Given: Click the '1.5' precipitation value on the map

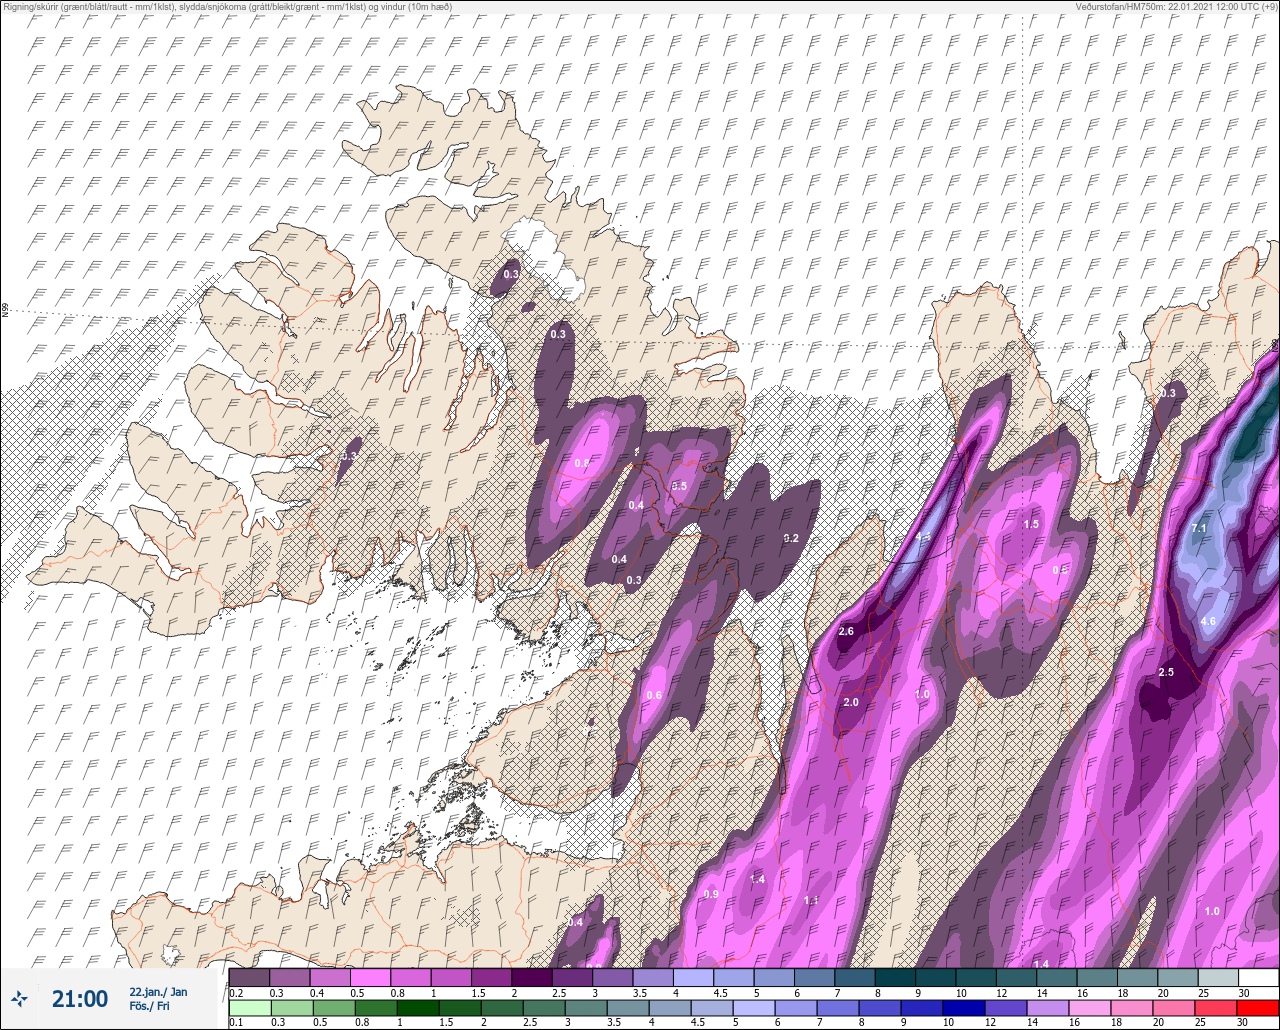Looking at the screenshot, I should point(1031,524).
